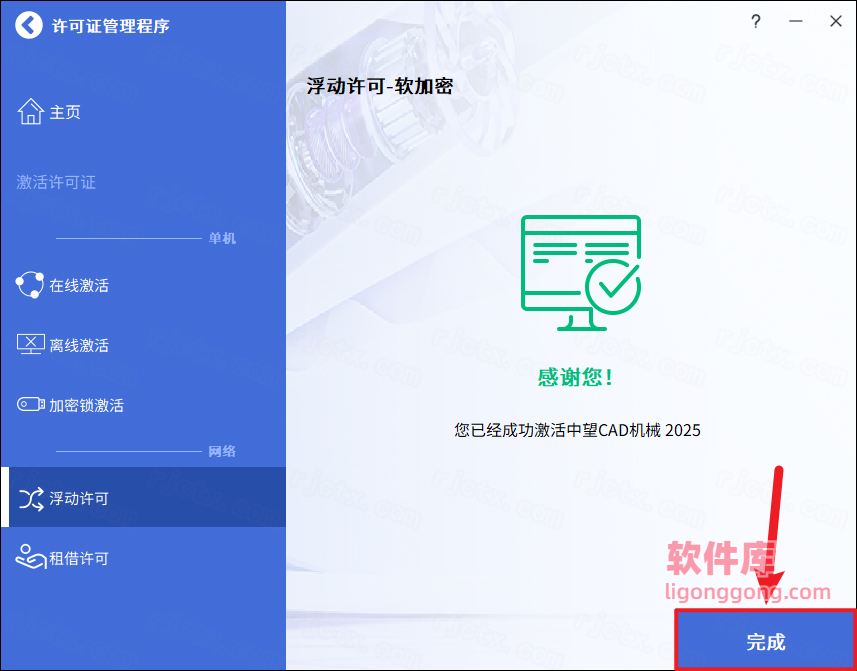This screenshot has width=857, height=671.
Task: Click the 完成 finish button
Action: 766,641
